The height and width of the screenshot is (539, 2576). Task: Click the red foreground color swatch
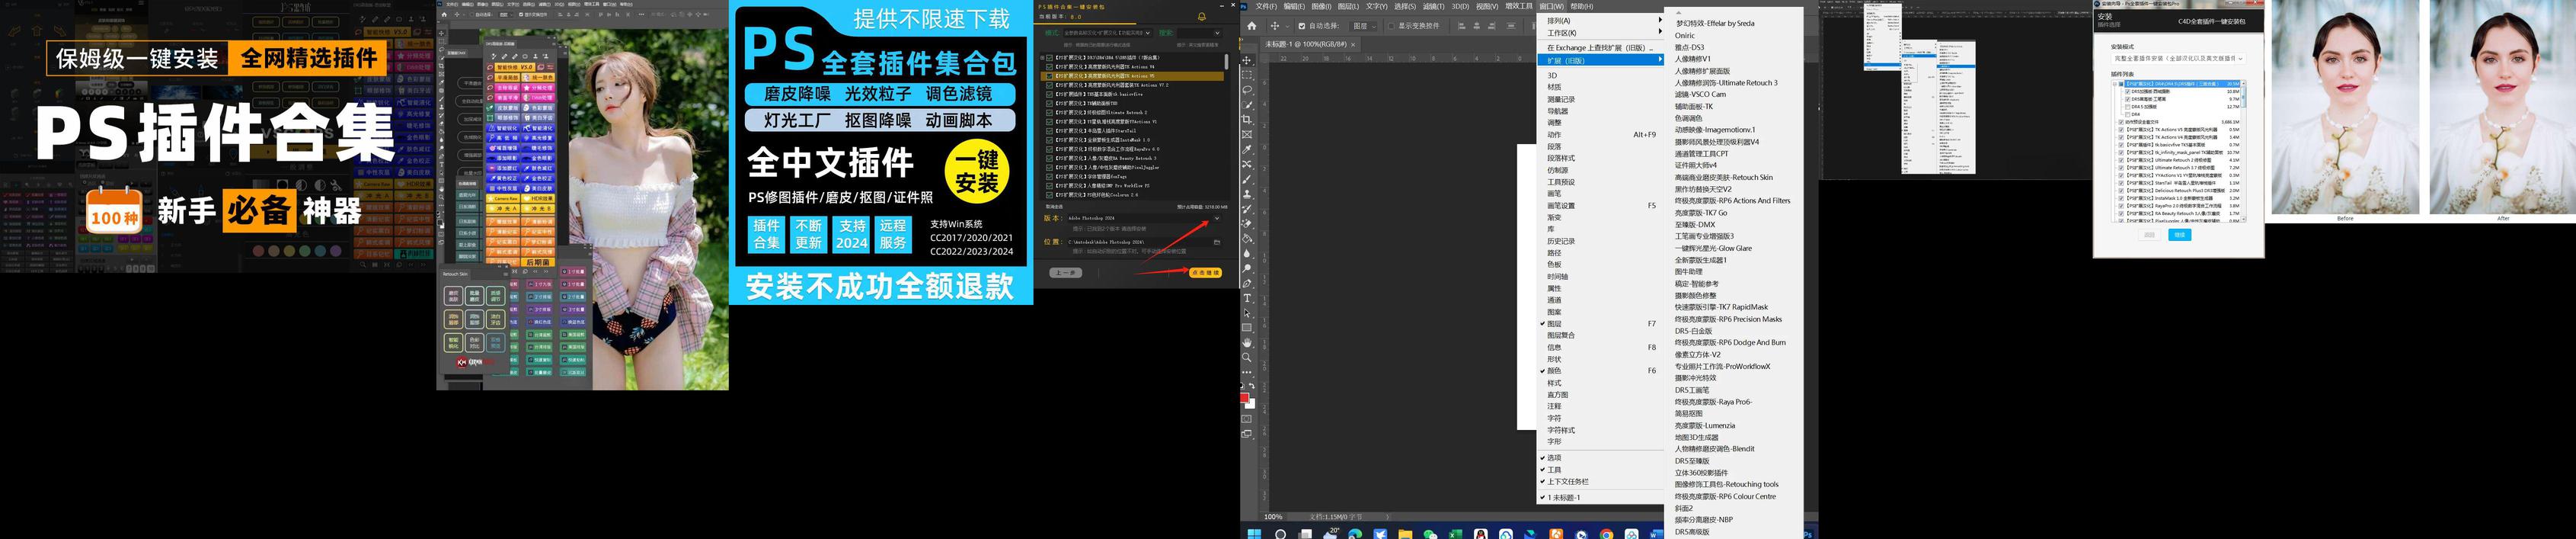tap(1245, 398)
